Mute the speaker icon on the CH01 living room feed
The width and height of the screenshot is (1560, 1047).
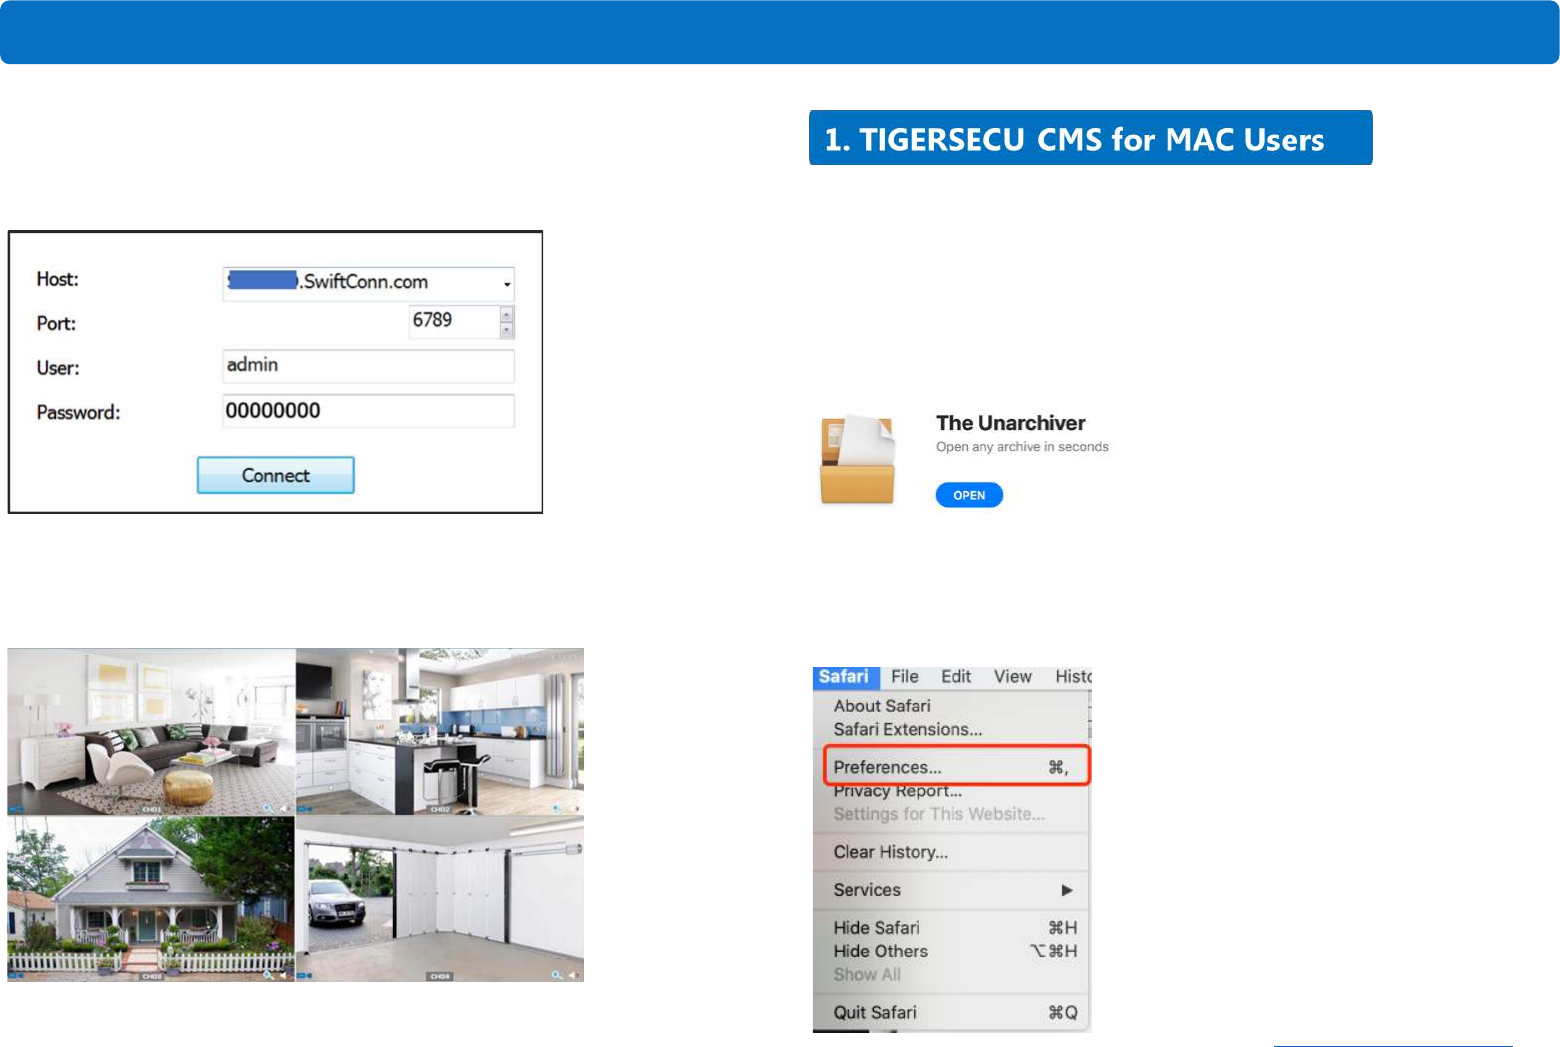point(285,808)
